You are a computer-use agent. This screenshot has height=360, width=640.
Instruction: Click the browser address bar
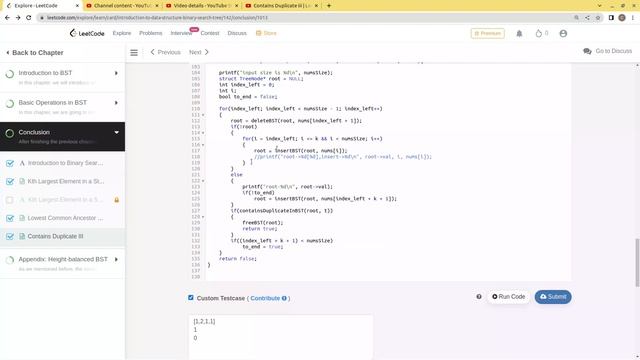[306, 18]
